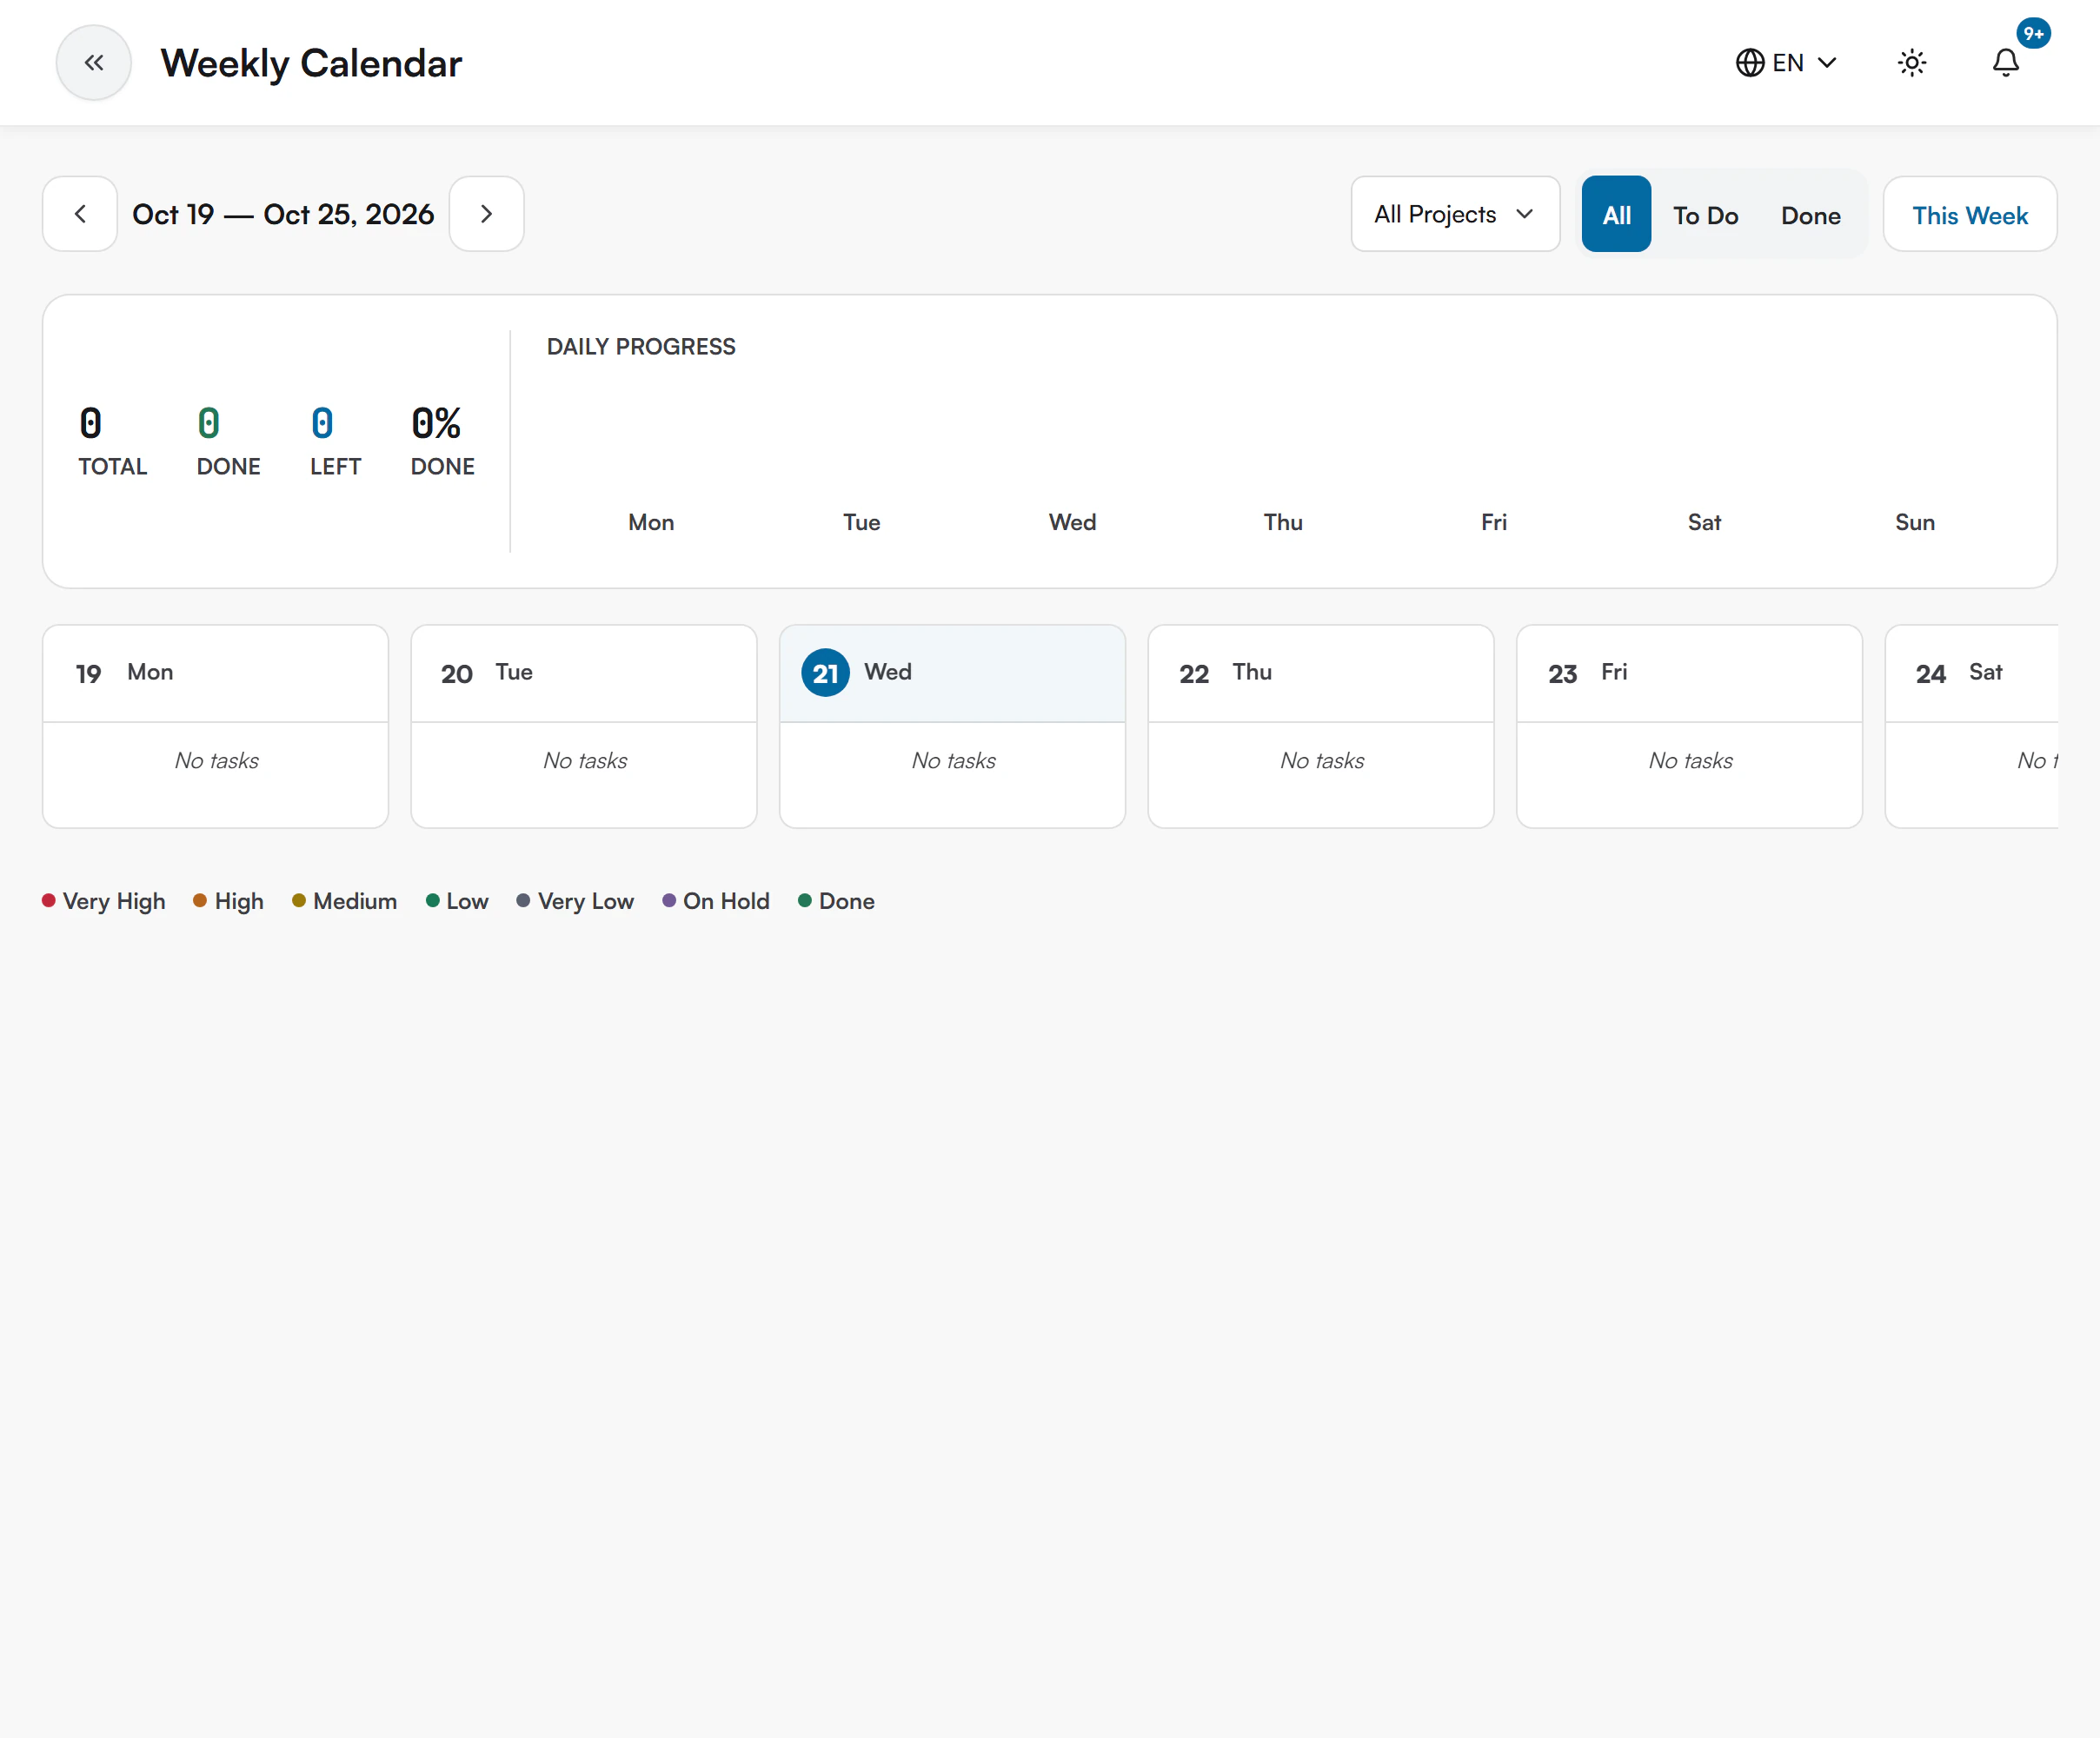Image resolution: width=2100 pixels, height=1738 pixels.
Task: Select the To Do filter tab
Action: (1705, 215)
